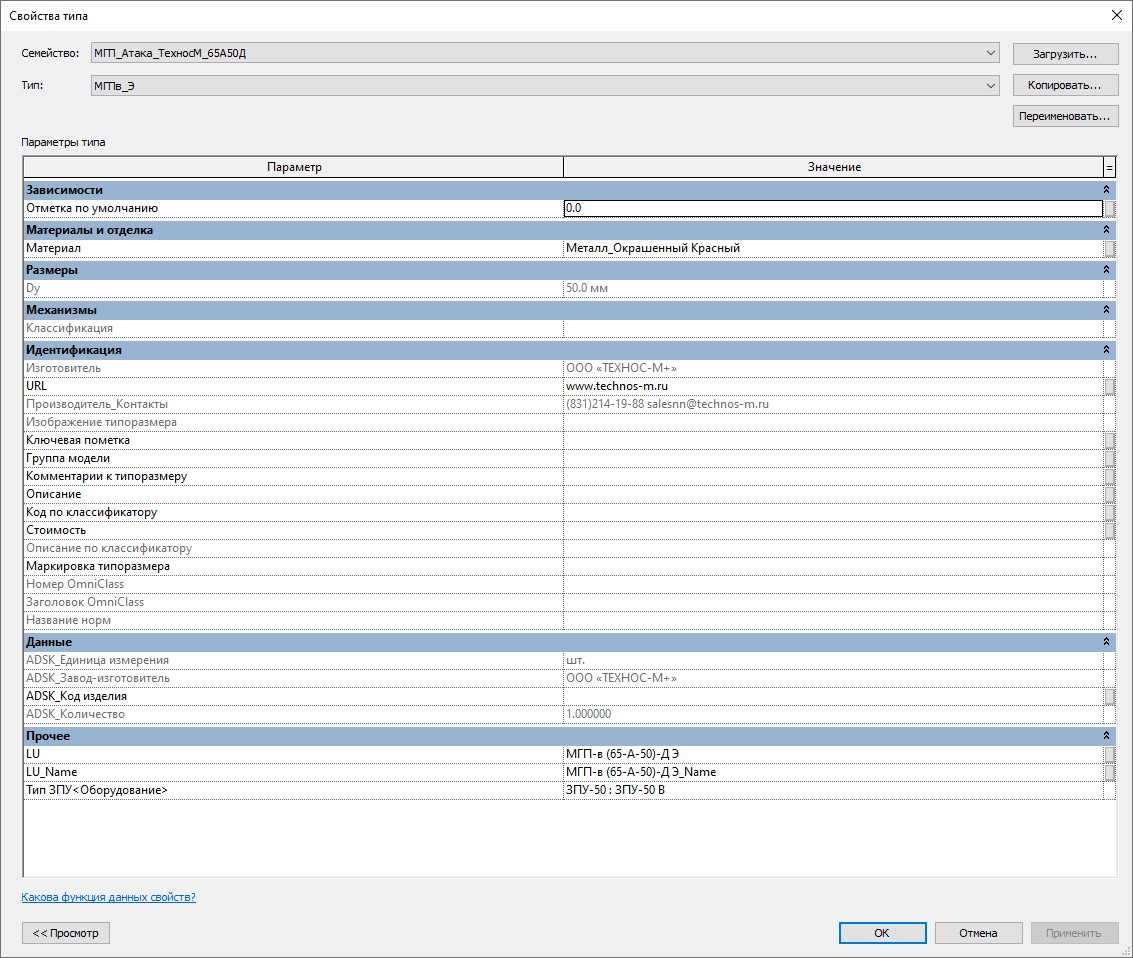Click the small button beside the Материал value
This screenshot has height=958, width=1133.
click(1109, 249)
